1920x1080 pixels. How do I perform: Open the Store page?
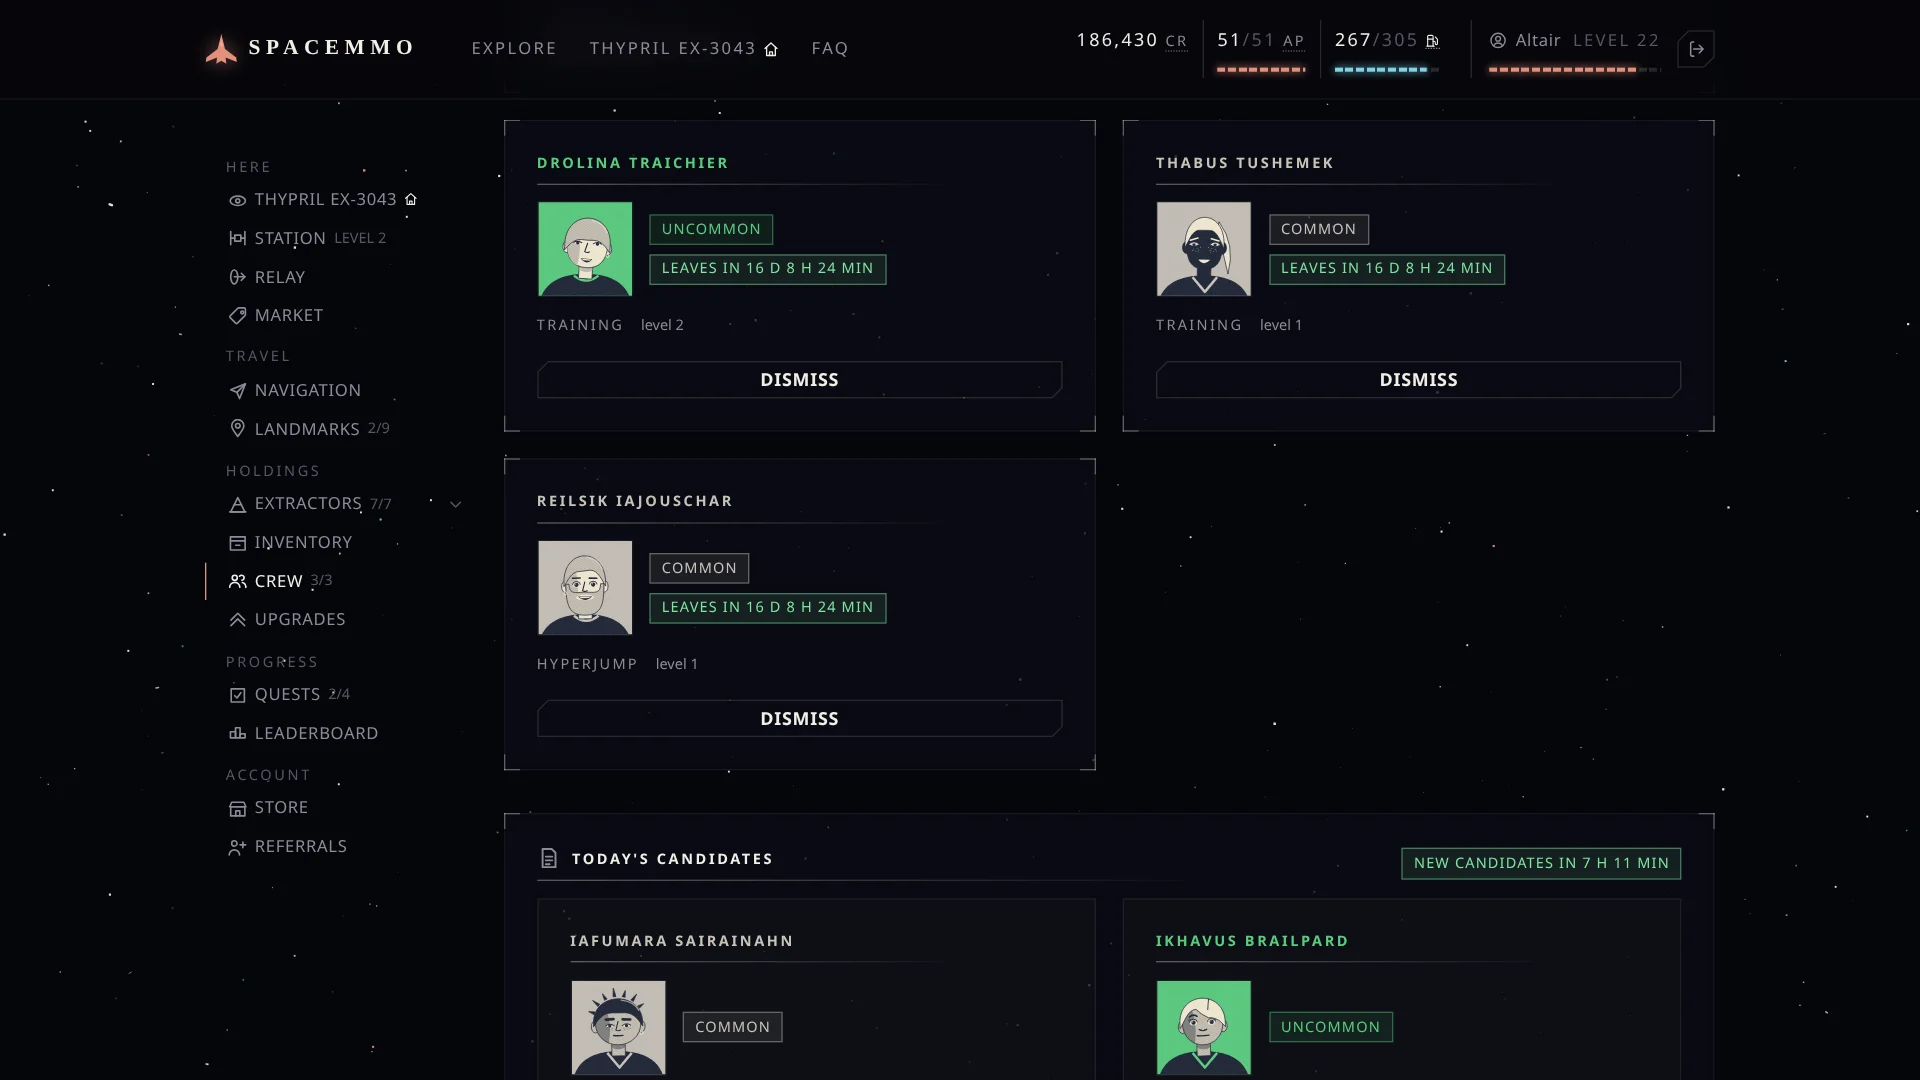tap(268, 807)
